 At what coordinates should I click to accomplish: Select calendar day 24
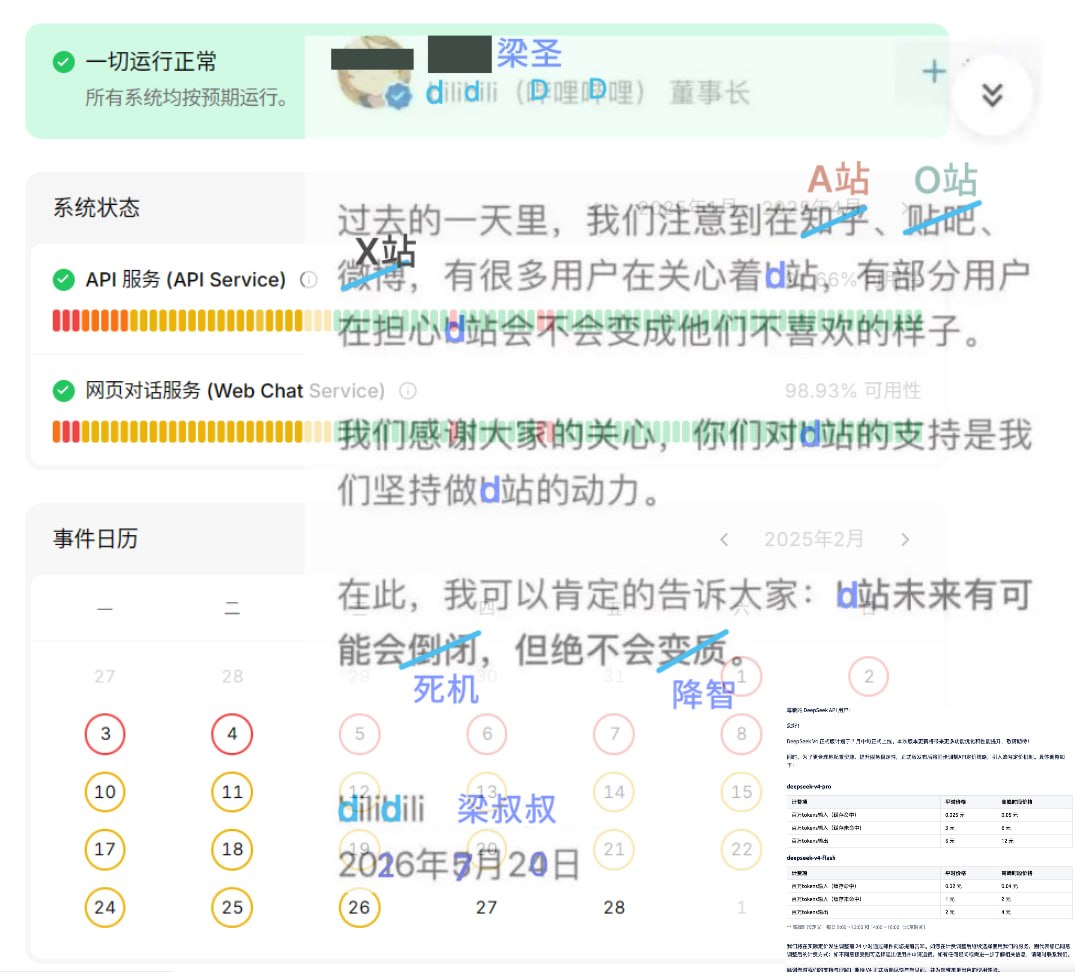[x=105, y=907]
